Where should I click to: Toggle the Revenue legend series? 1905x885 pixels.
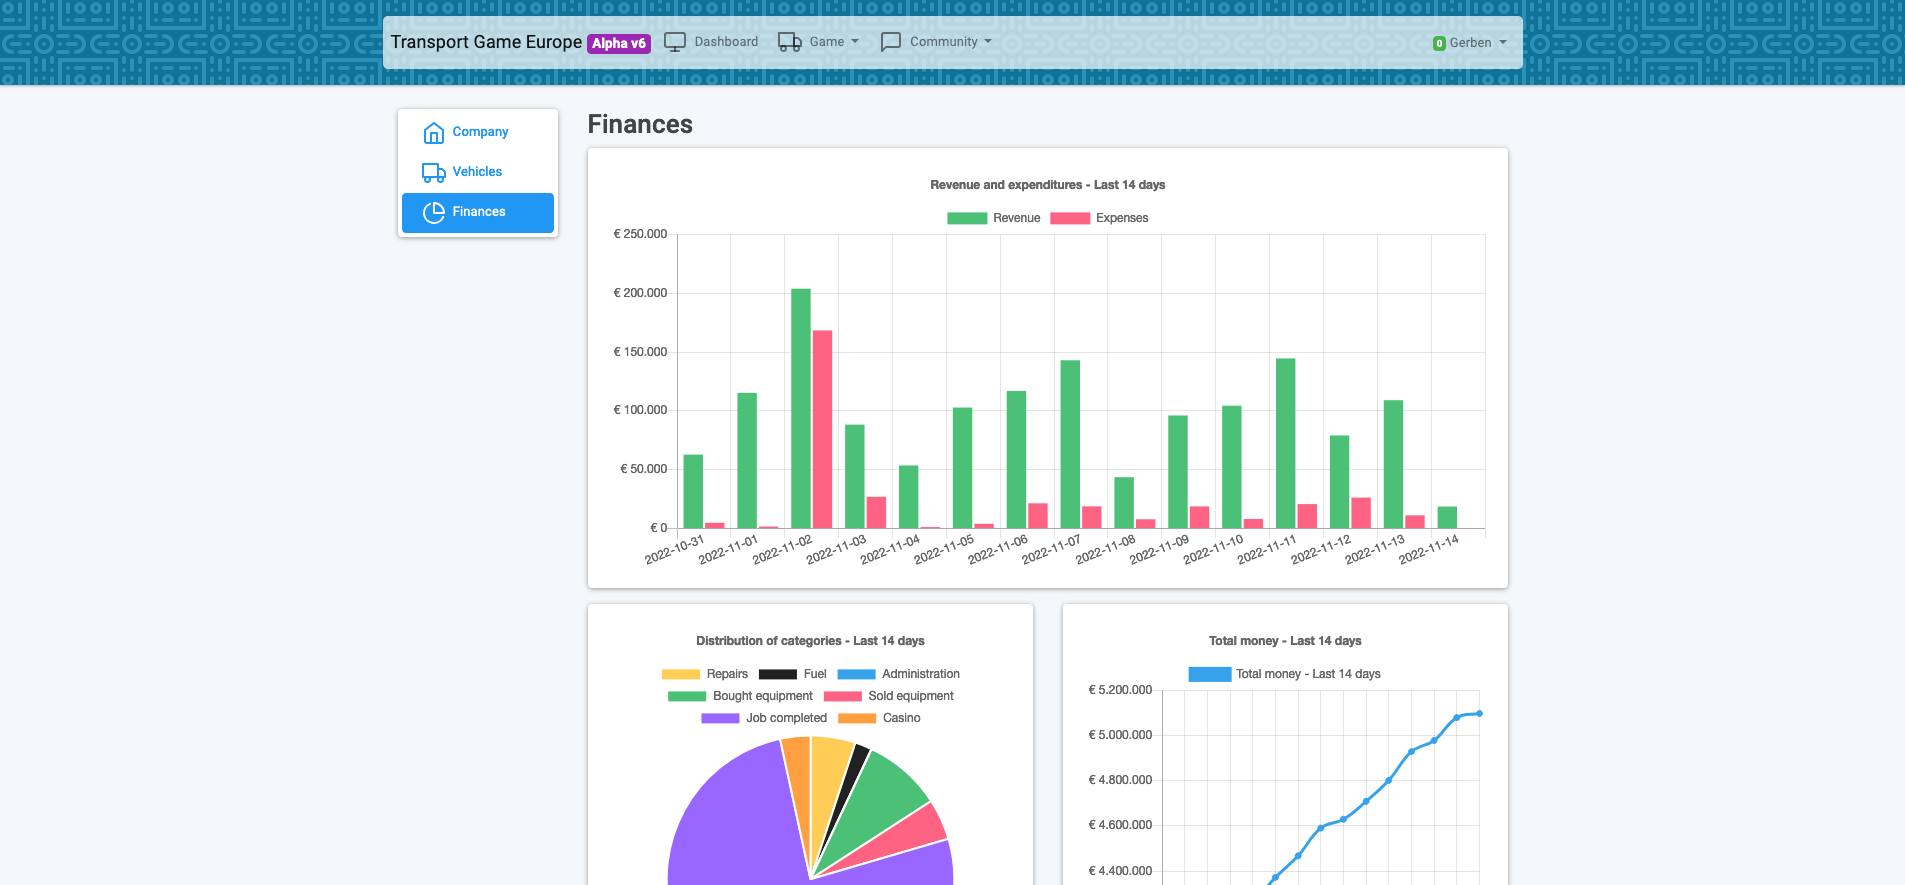pos(994,218)
